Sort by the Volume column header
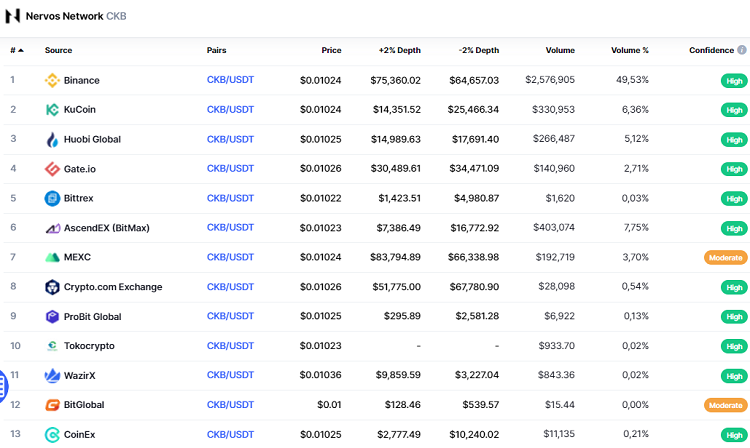Screen dimensions: 750x448 tap(560, 50)
